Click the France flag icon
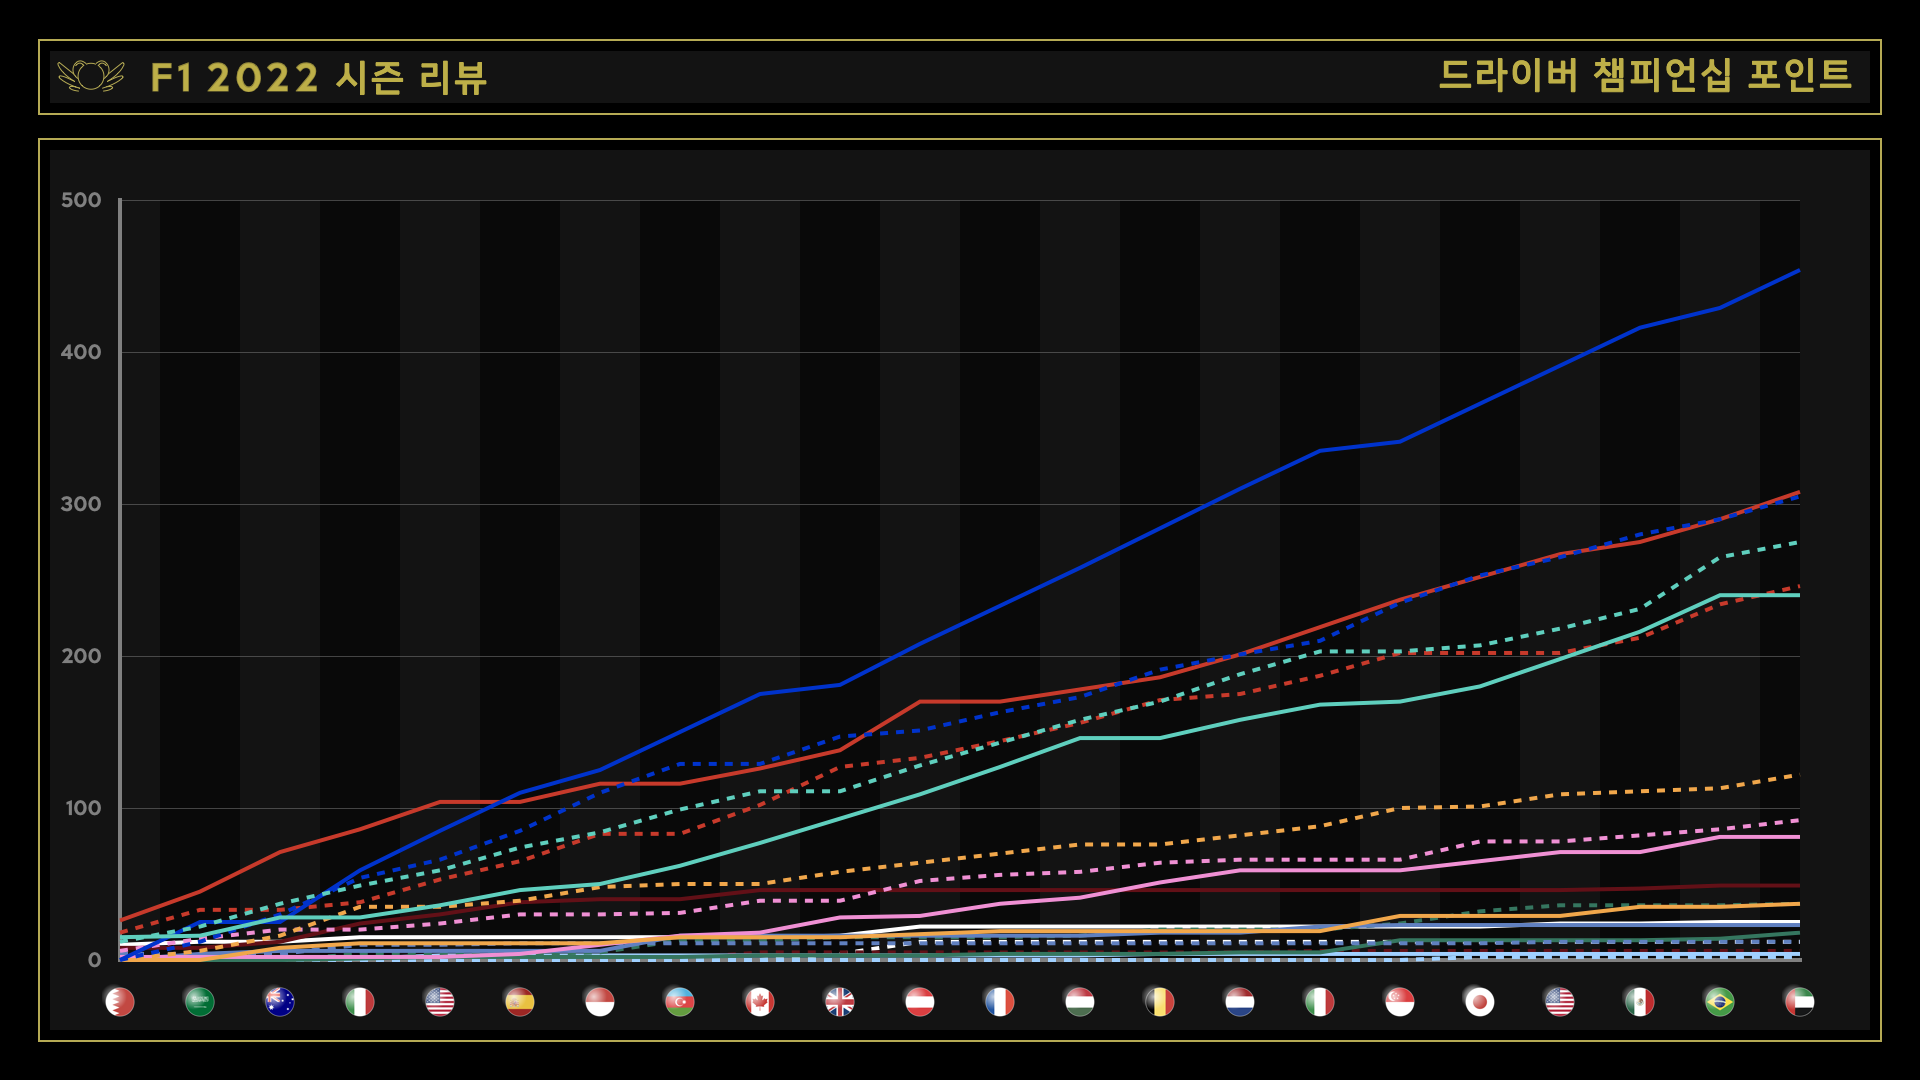 point(1000,1001)
